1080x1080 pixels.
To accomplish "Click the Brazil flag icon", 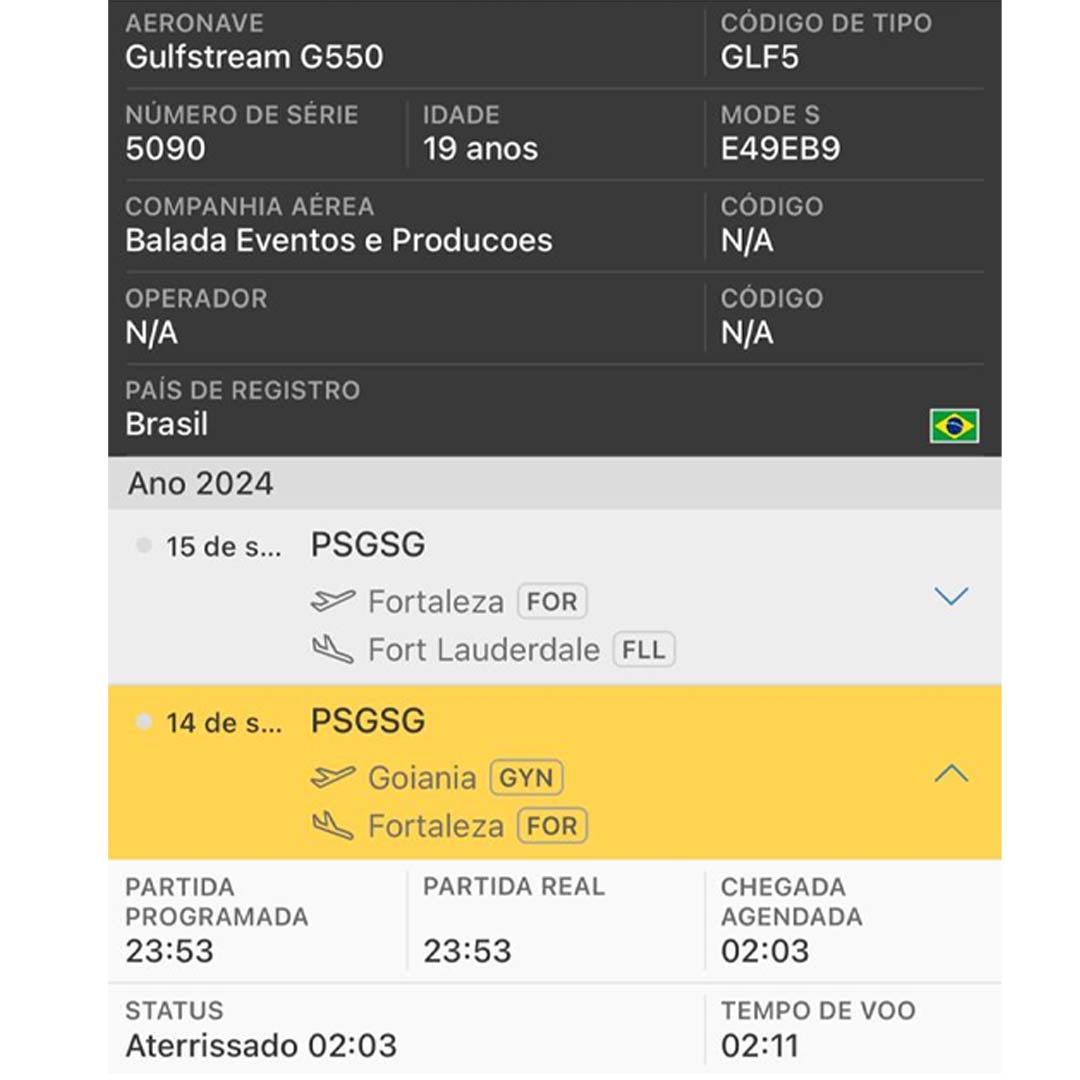I will coord(953,426).
